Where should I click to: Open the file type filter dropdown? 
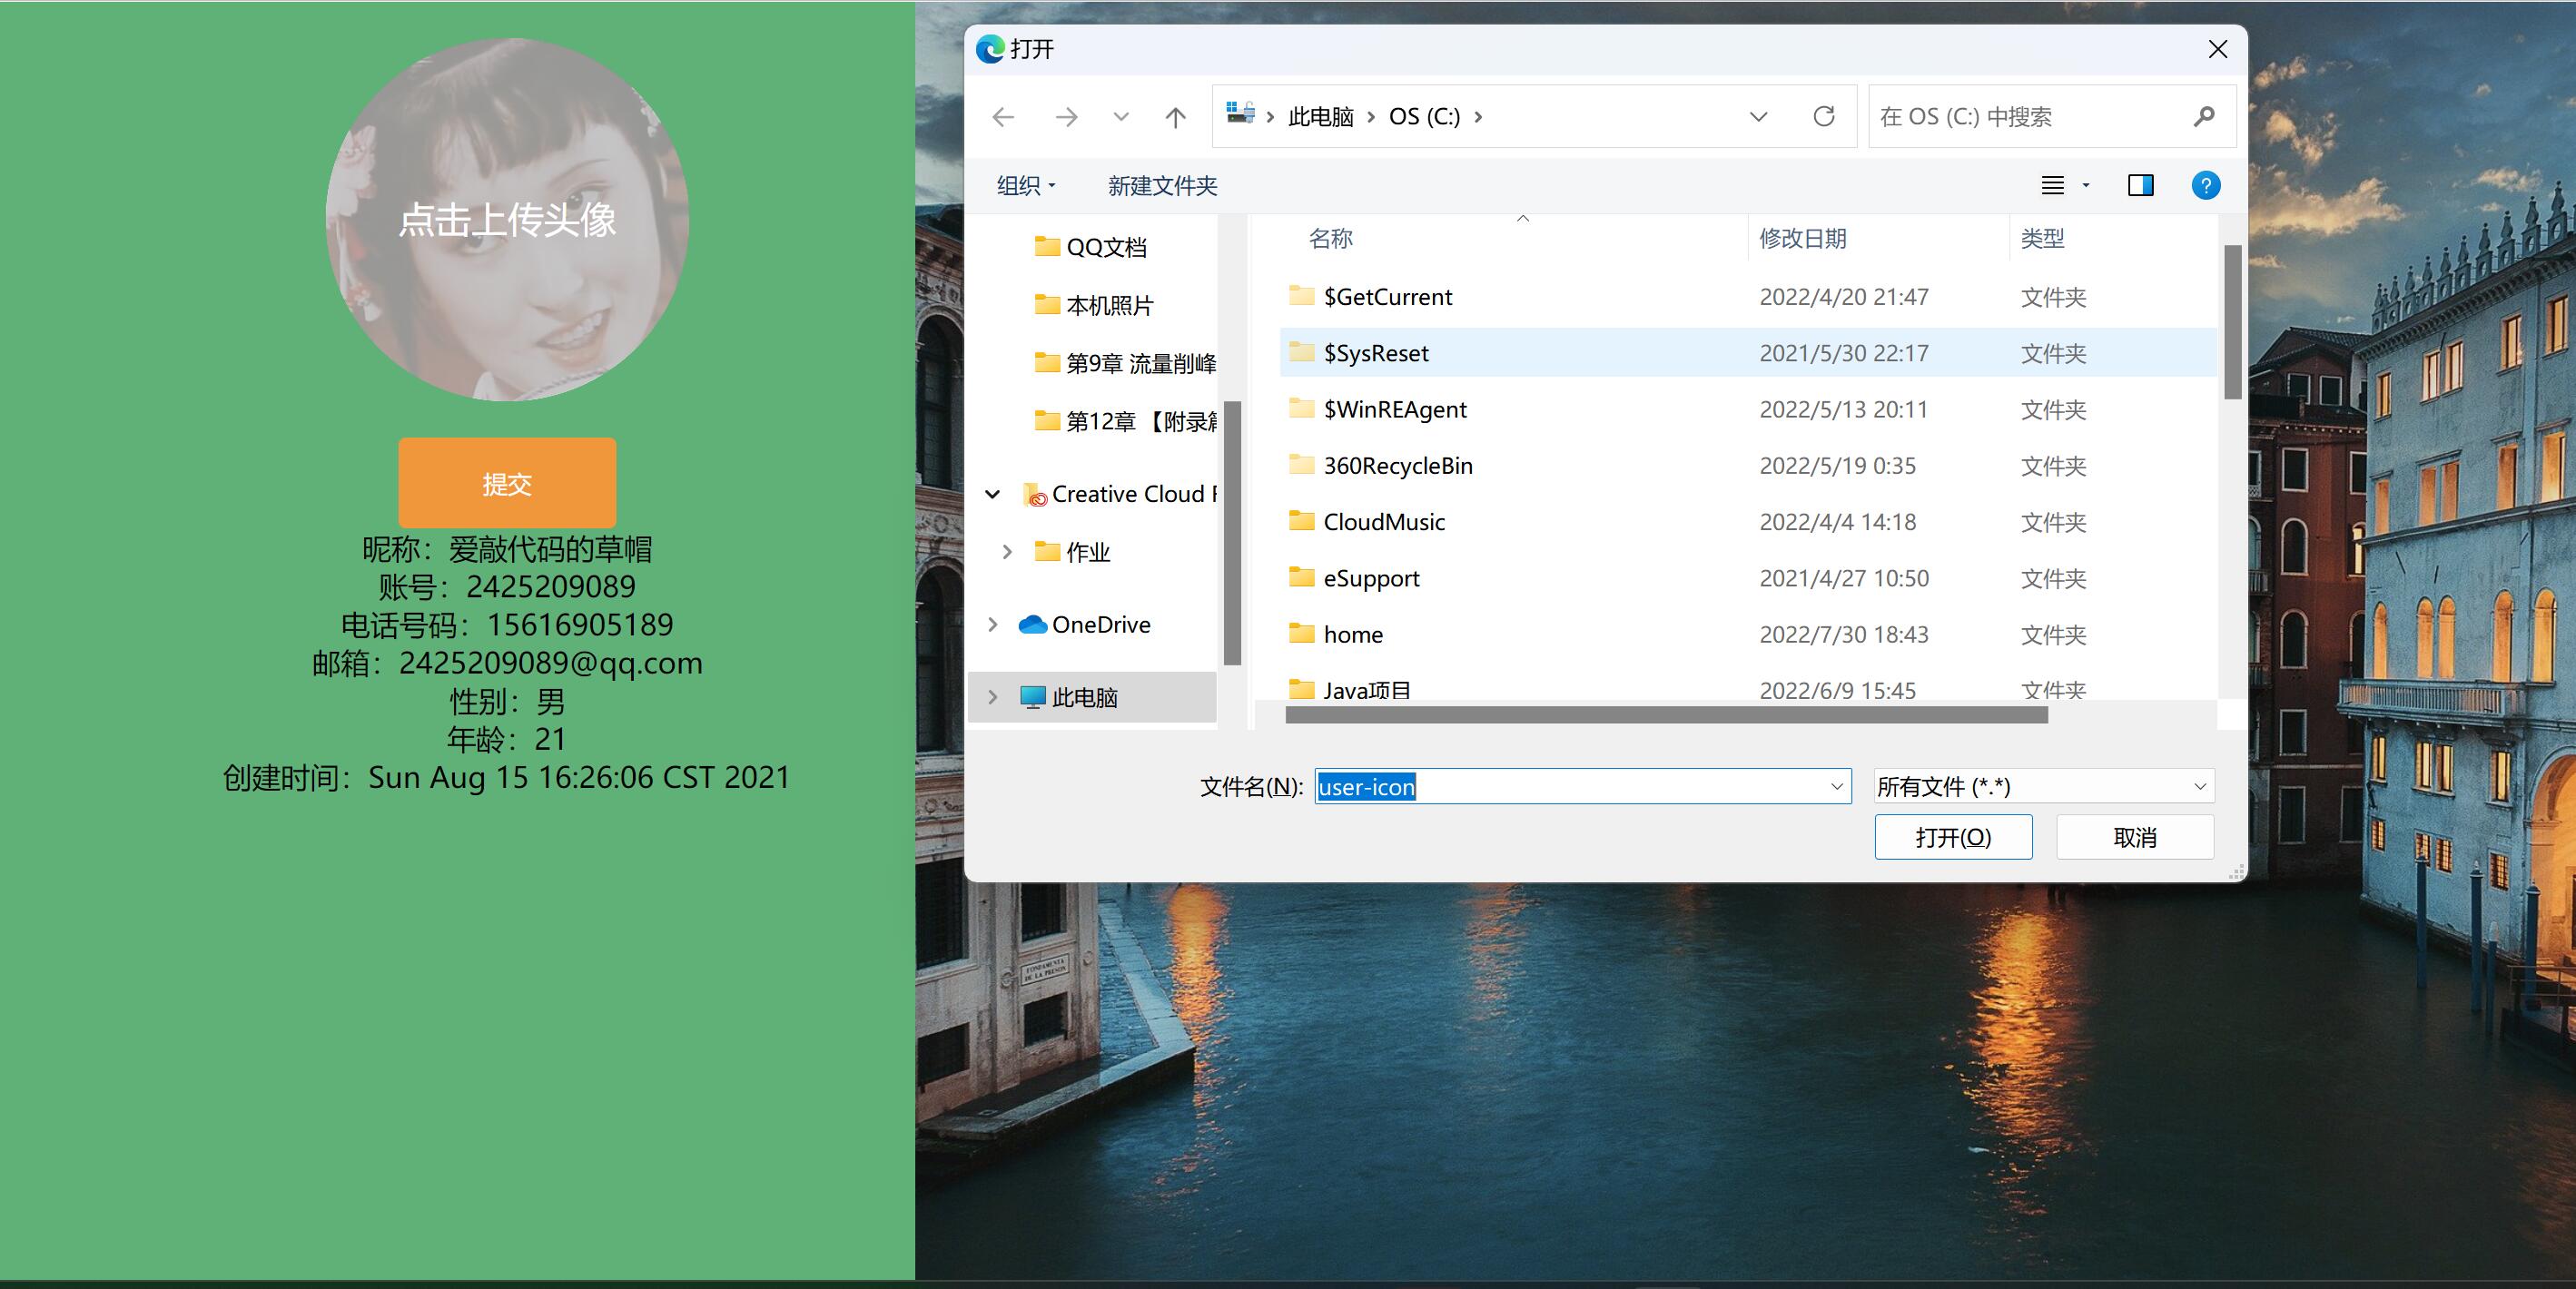(2199, 787)
